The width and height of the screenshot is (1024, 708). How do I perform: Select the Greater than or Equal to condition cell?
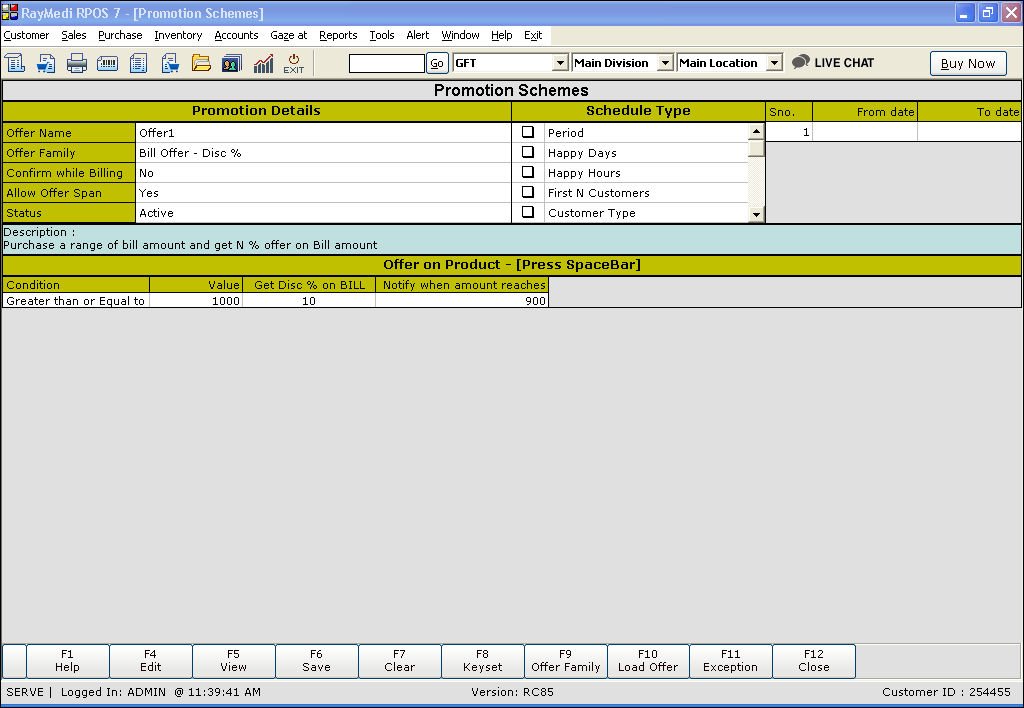tap(76, 300)
